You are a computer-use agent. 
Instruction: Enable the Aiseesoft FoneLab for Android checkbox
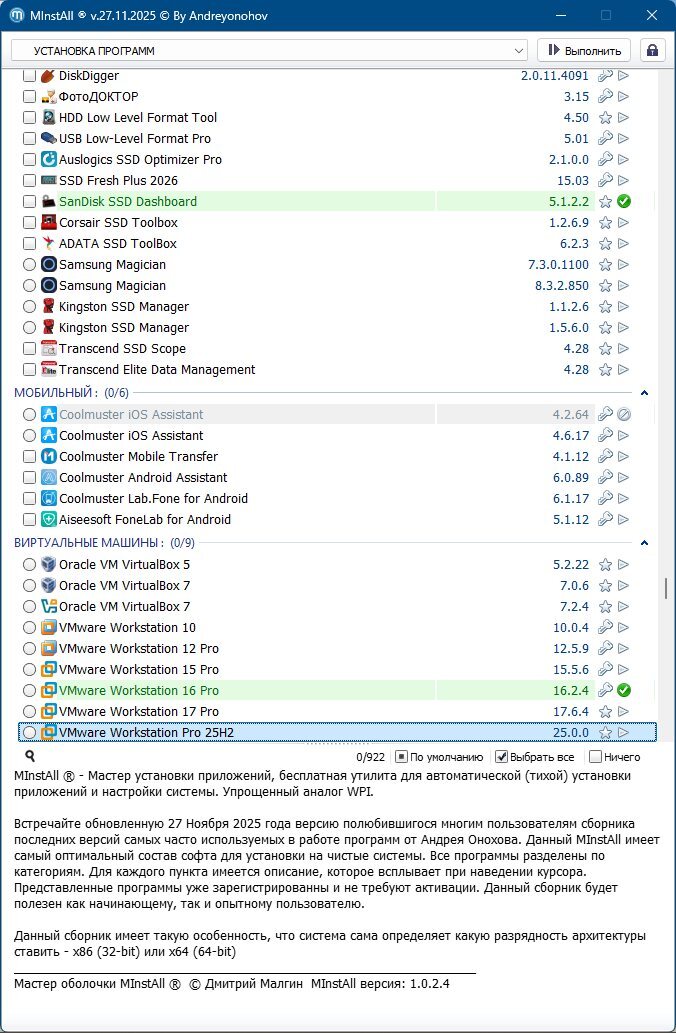pos(29,520)
